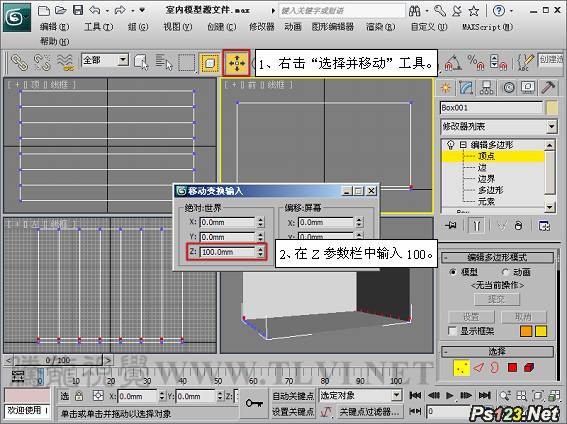Click the Select and Move tool
The height and width of the screenshot is (424, 567).
[236, 63]
